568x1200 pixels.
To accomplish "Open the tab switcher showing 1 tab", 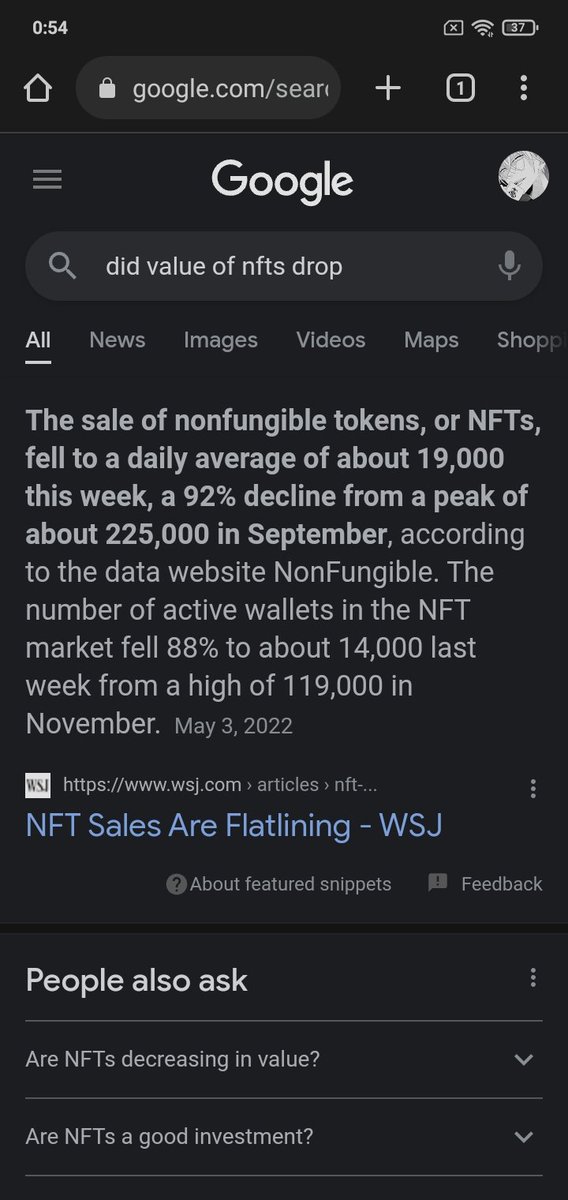I will click(x=459, y=89).
